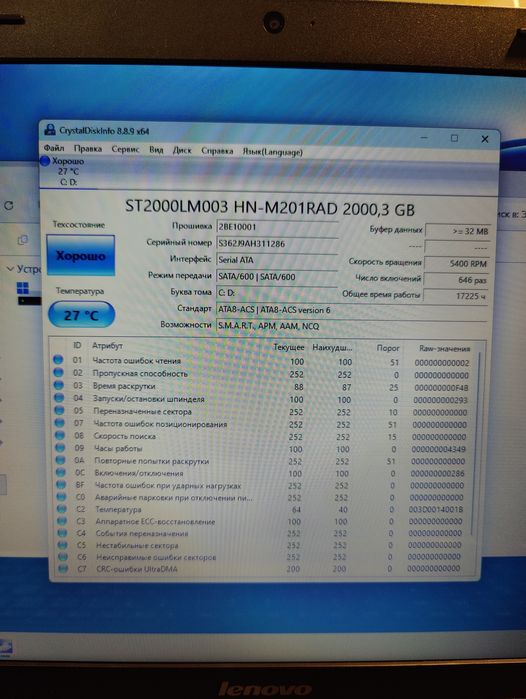The image size is (526, 699).
Task: Click status icon for Температура attribute row
Action: pyautogui.click(x=62, y=508)
